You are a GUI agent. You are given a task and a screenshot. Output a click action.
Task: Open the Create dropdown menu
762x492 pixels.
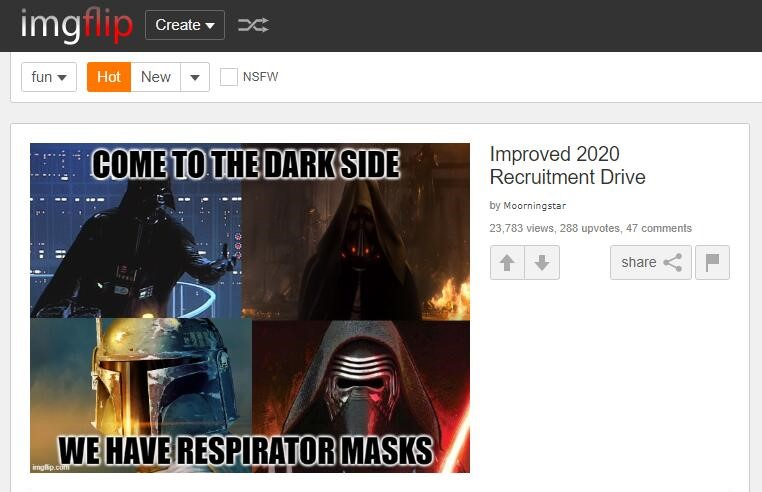click(185, 25)
